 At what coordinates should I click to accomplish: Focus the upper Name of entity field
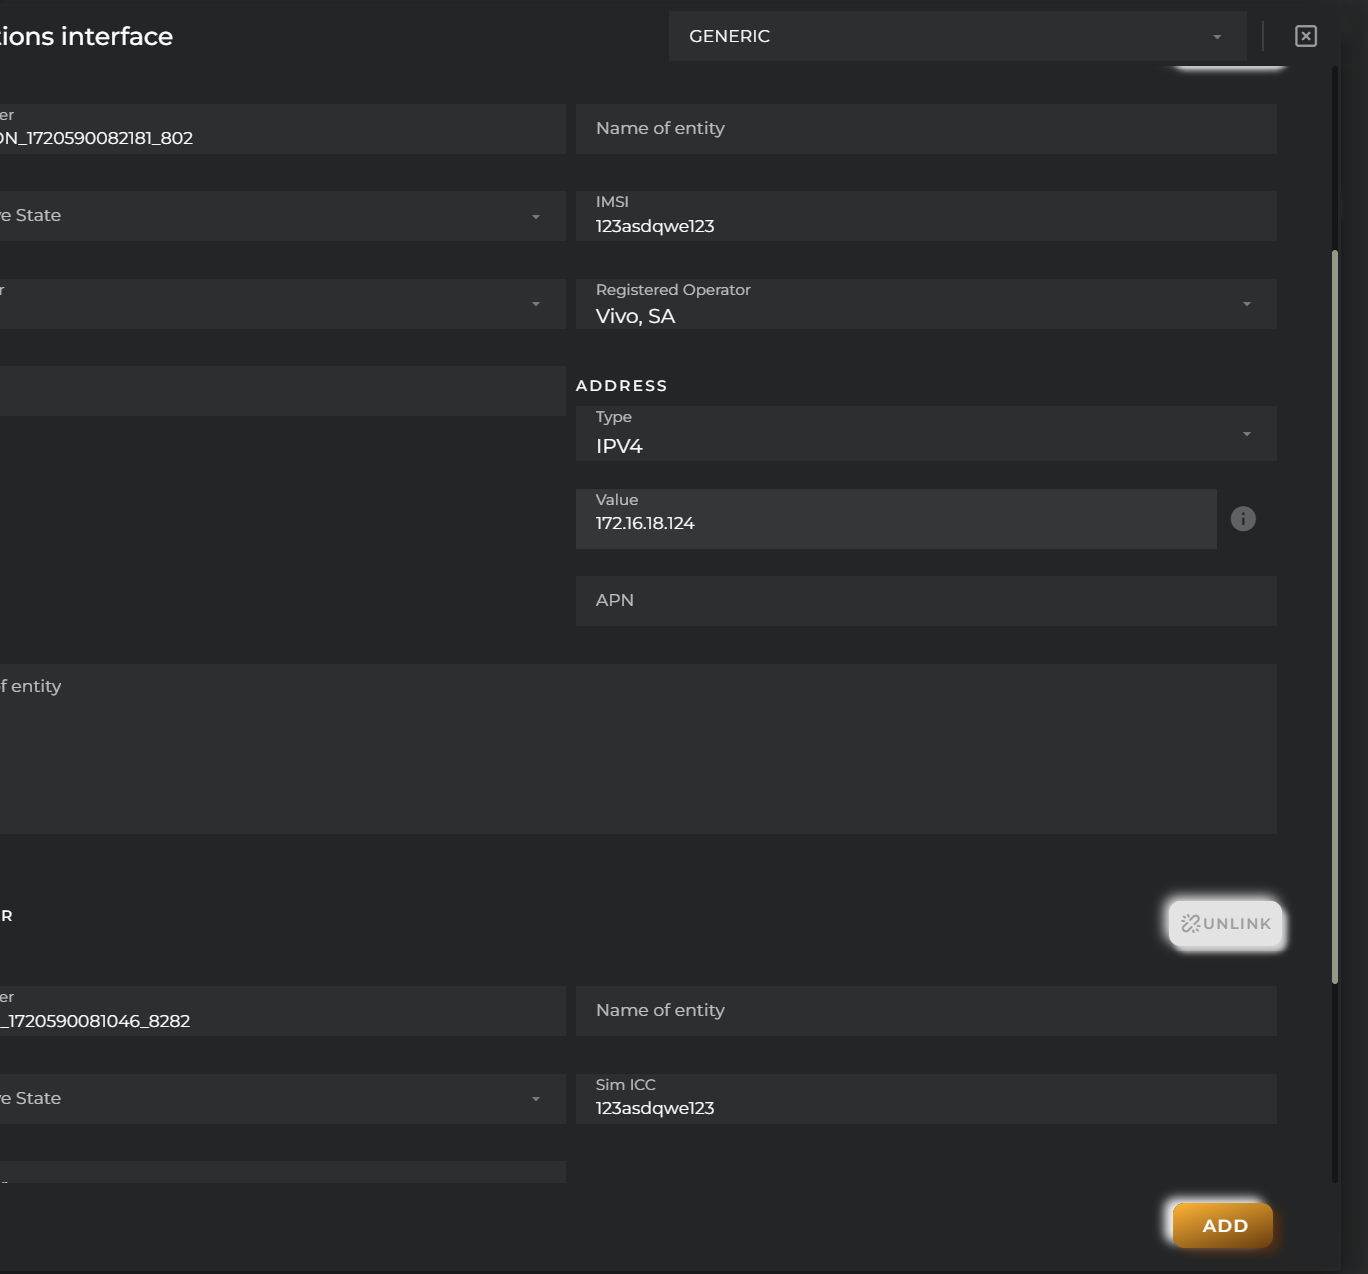[926, 129]
